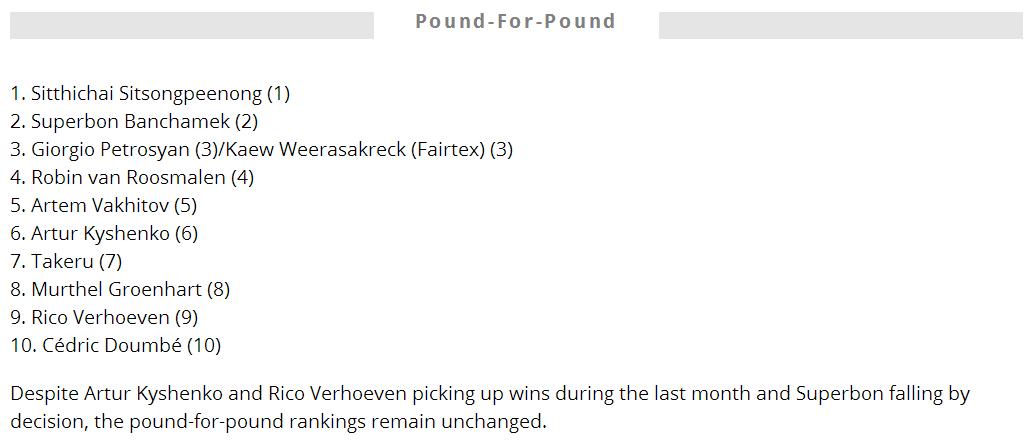Click Rico Verhoeven at rank nine
Screen dimensions: 1035x447
click(x=101, y=318)
